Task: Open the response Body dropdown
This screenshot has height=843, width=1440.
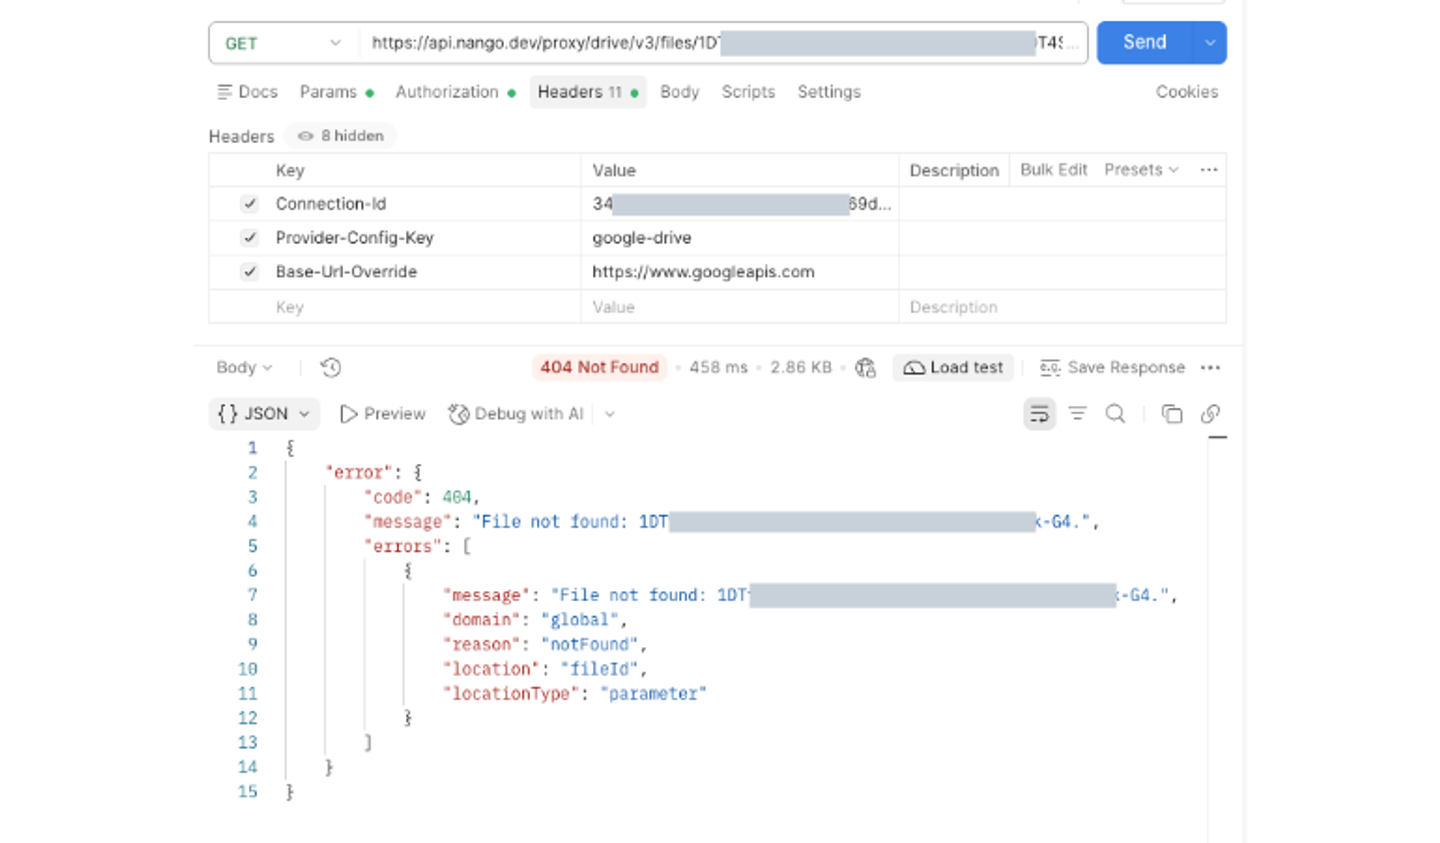Action: click(244, 368)
